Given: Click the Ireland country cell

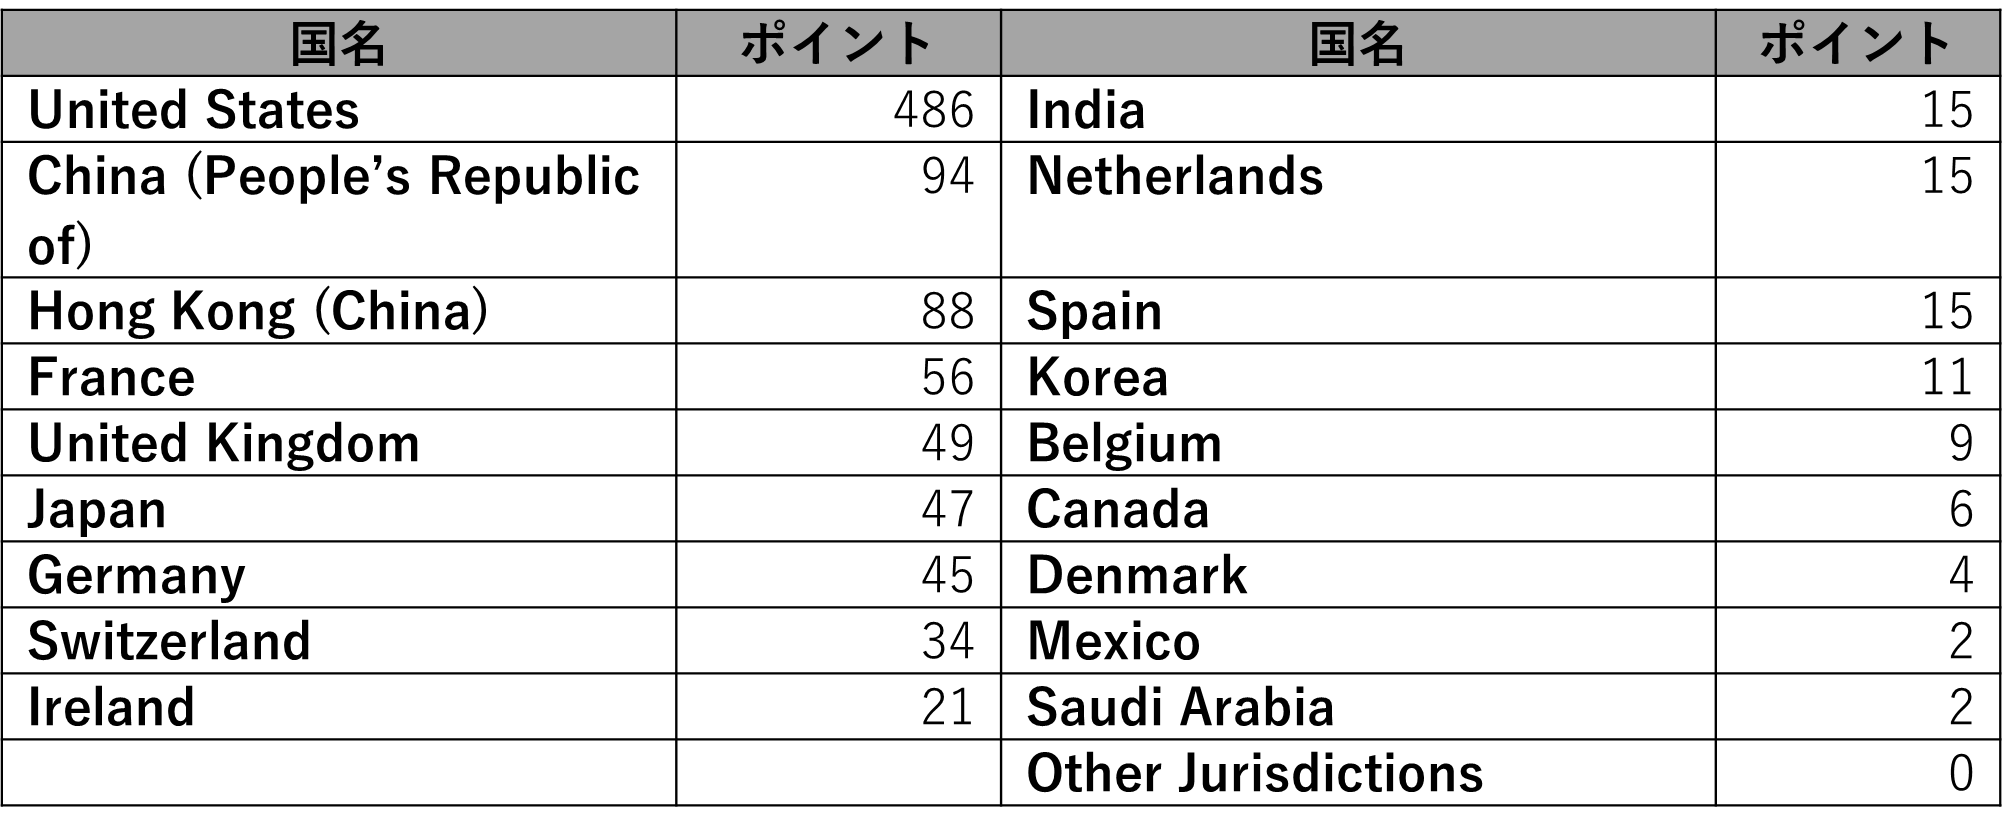Looking at the screenshot, I should [339, 707].
